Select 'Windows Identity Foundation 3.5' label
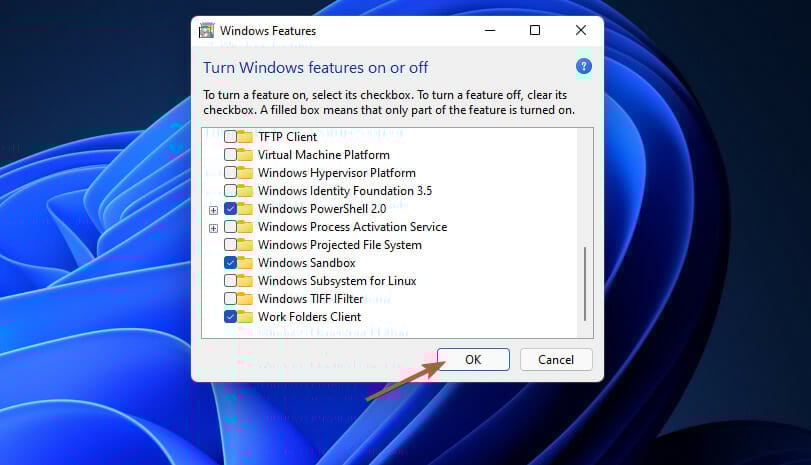 [345, 191]
